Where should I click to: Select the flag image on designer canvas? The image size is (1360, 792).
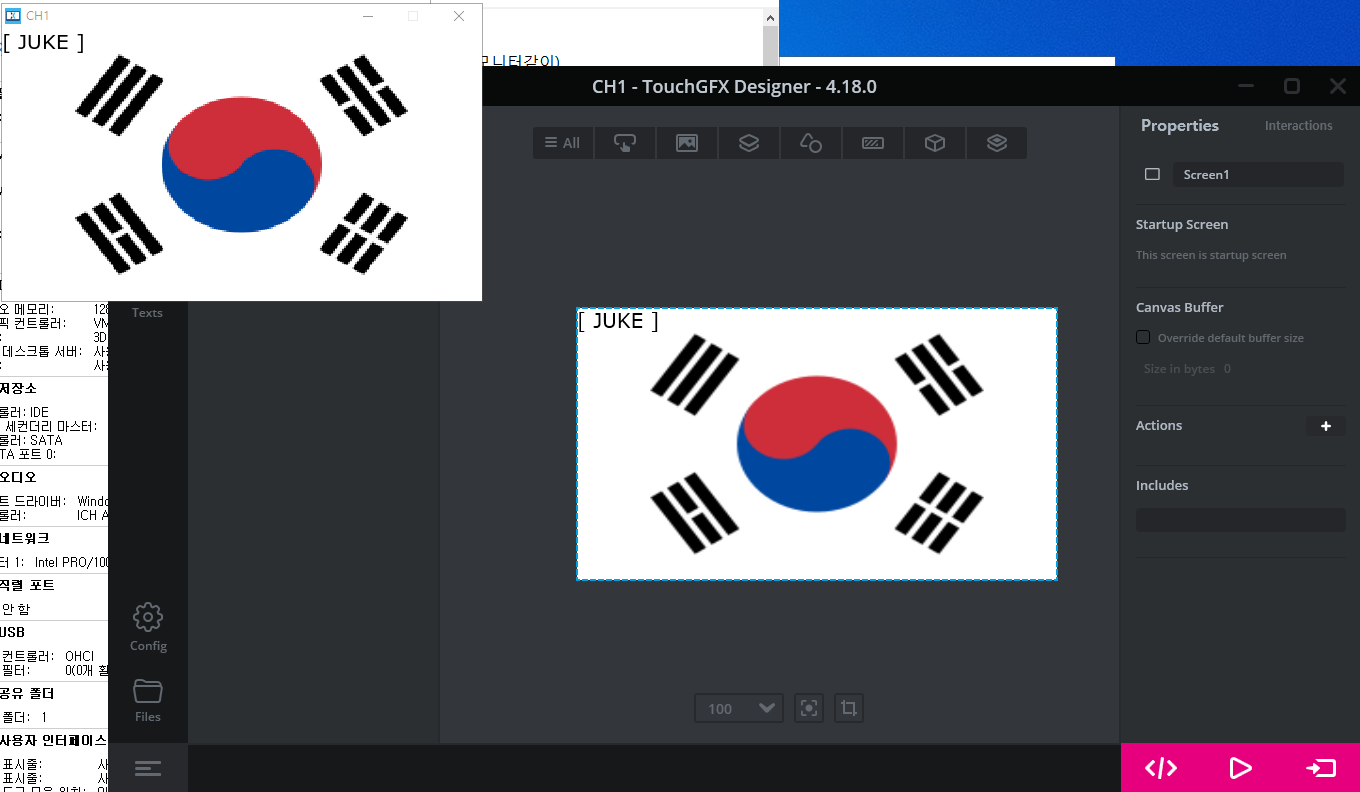817,444
